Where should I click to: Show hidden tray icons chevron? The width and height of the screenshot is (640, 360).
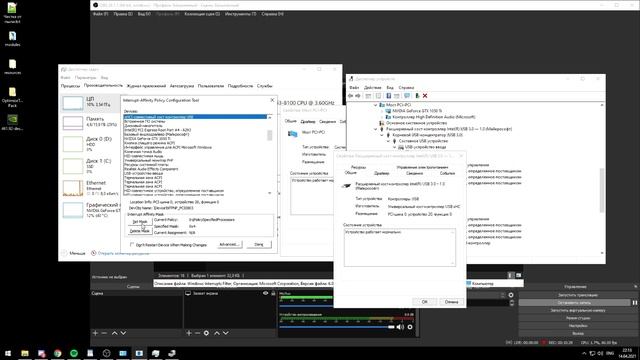click(584, 353)
